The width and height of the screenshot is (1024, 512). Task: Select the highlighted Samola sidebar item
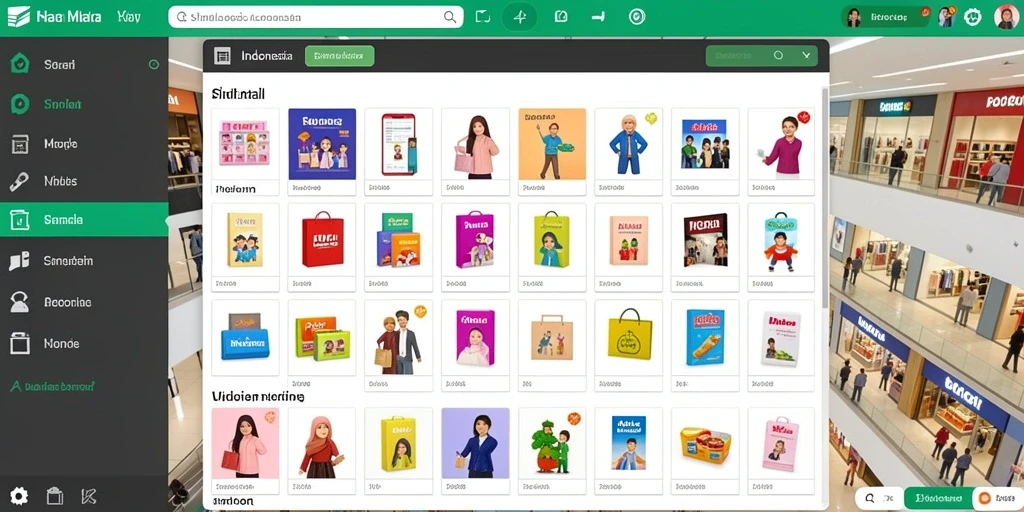[x=84, y=219]
